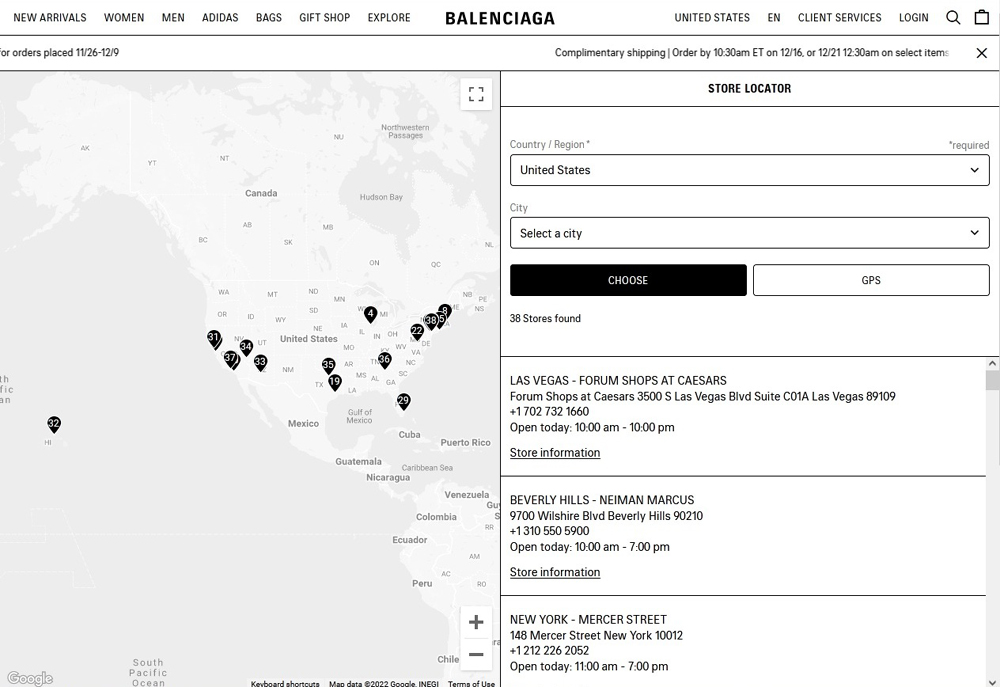
Task: Open the United States region selector
Action: point(711,18)
